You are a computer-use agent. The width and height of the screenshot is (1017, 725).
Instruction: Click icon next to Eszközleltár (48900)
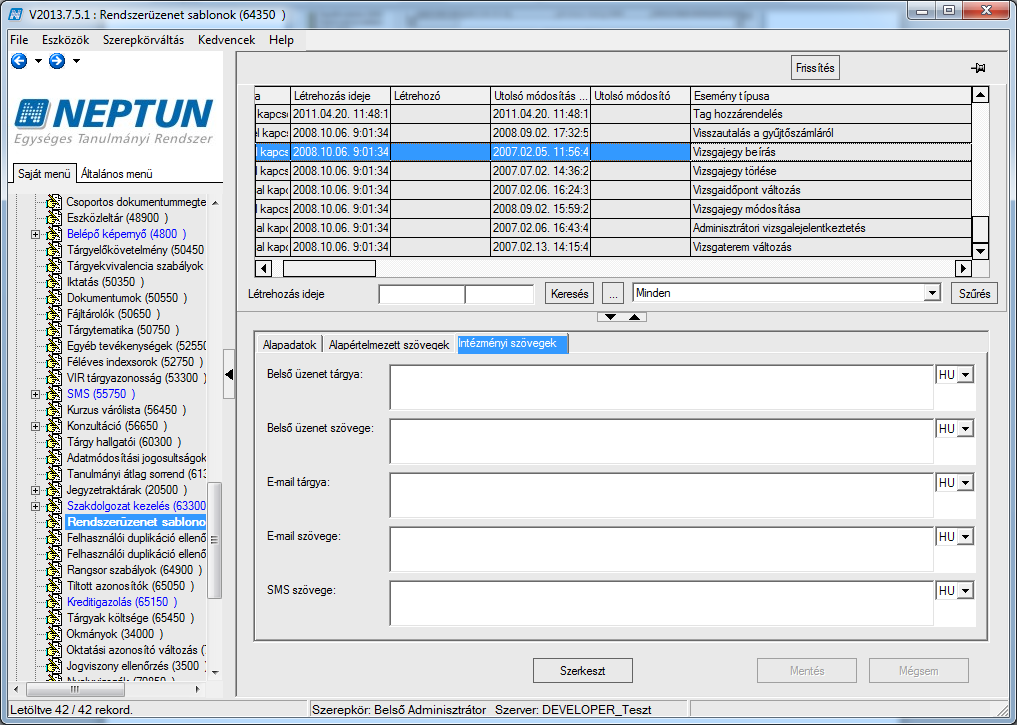pyautogui.click(x=54, y=218)
